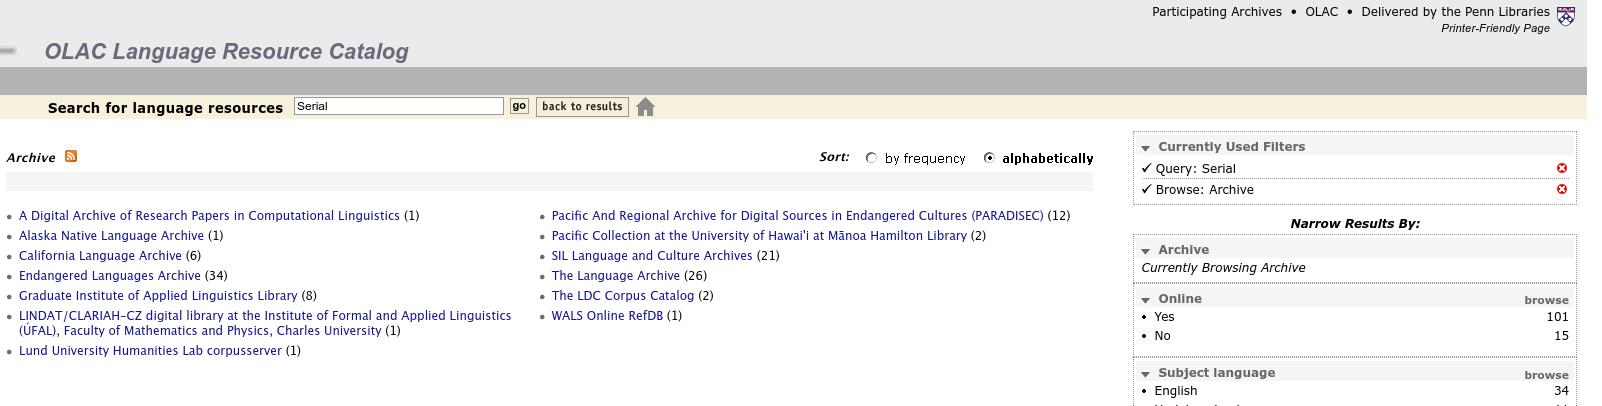Open WALS Online RefDB
Image resolution: width=1602 pixels, height=406 pixels.
pyautogui.click(x=607, y=315)
